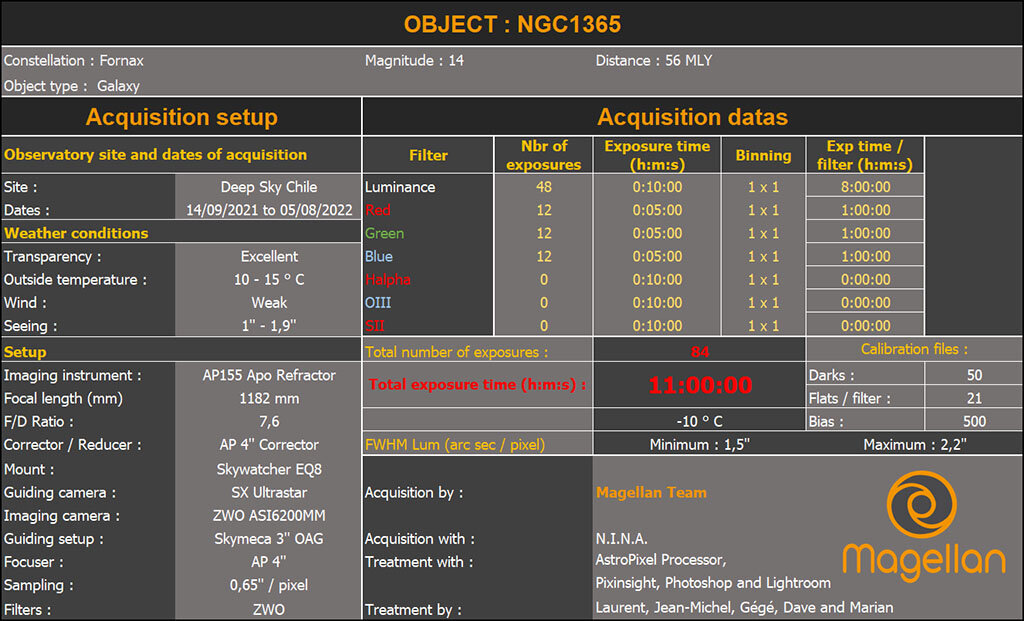The image size is (1024, 621).
Task: Click the Red filter row label
Action: pos(377,210)
